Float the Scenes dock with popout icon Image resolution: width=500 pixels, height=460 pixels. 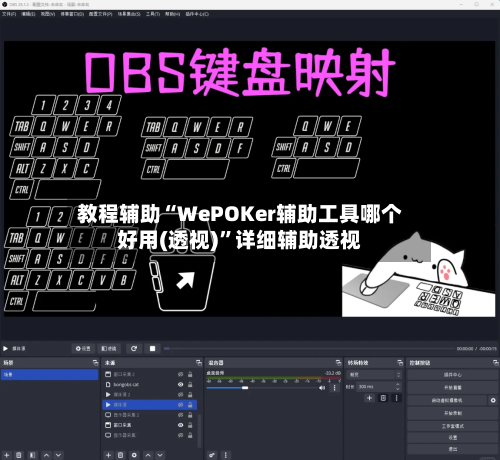tap(95, 362)
